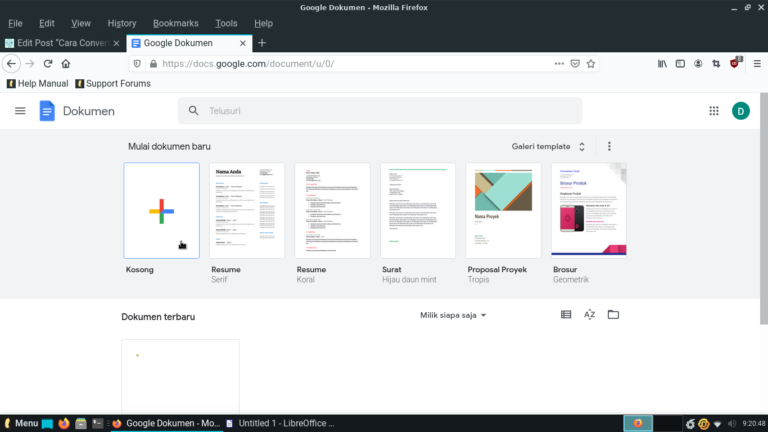Open the taskbar terminal
This screenshot has width=768, height=432.
(x=97, y=424)
